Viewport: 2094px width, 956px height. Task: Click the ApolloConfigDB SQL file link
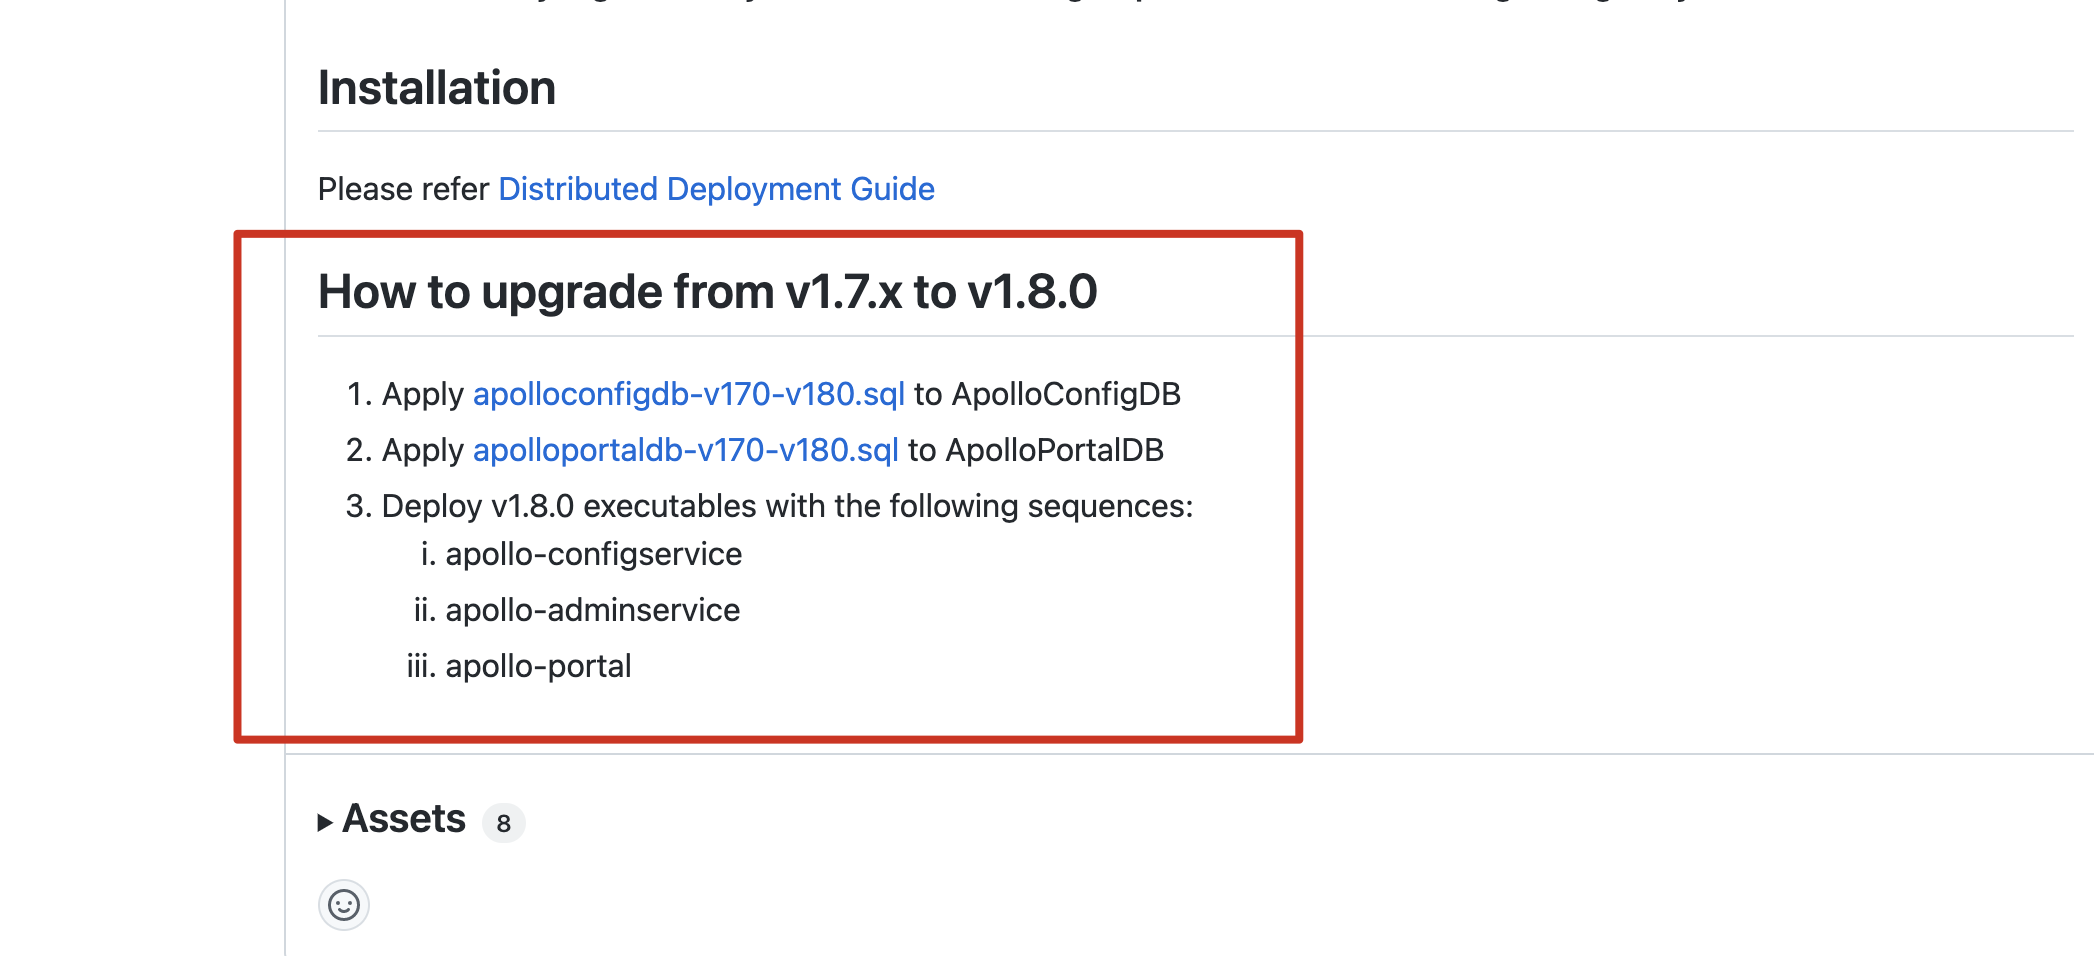(688, 394)
